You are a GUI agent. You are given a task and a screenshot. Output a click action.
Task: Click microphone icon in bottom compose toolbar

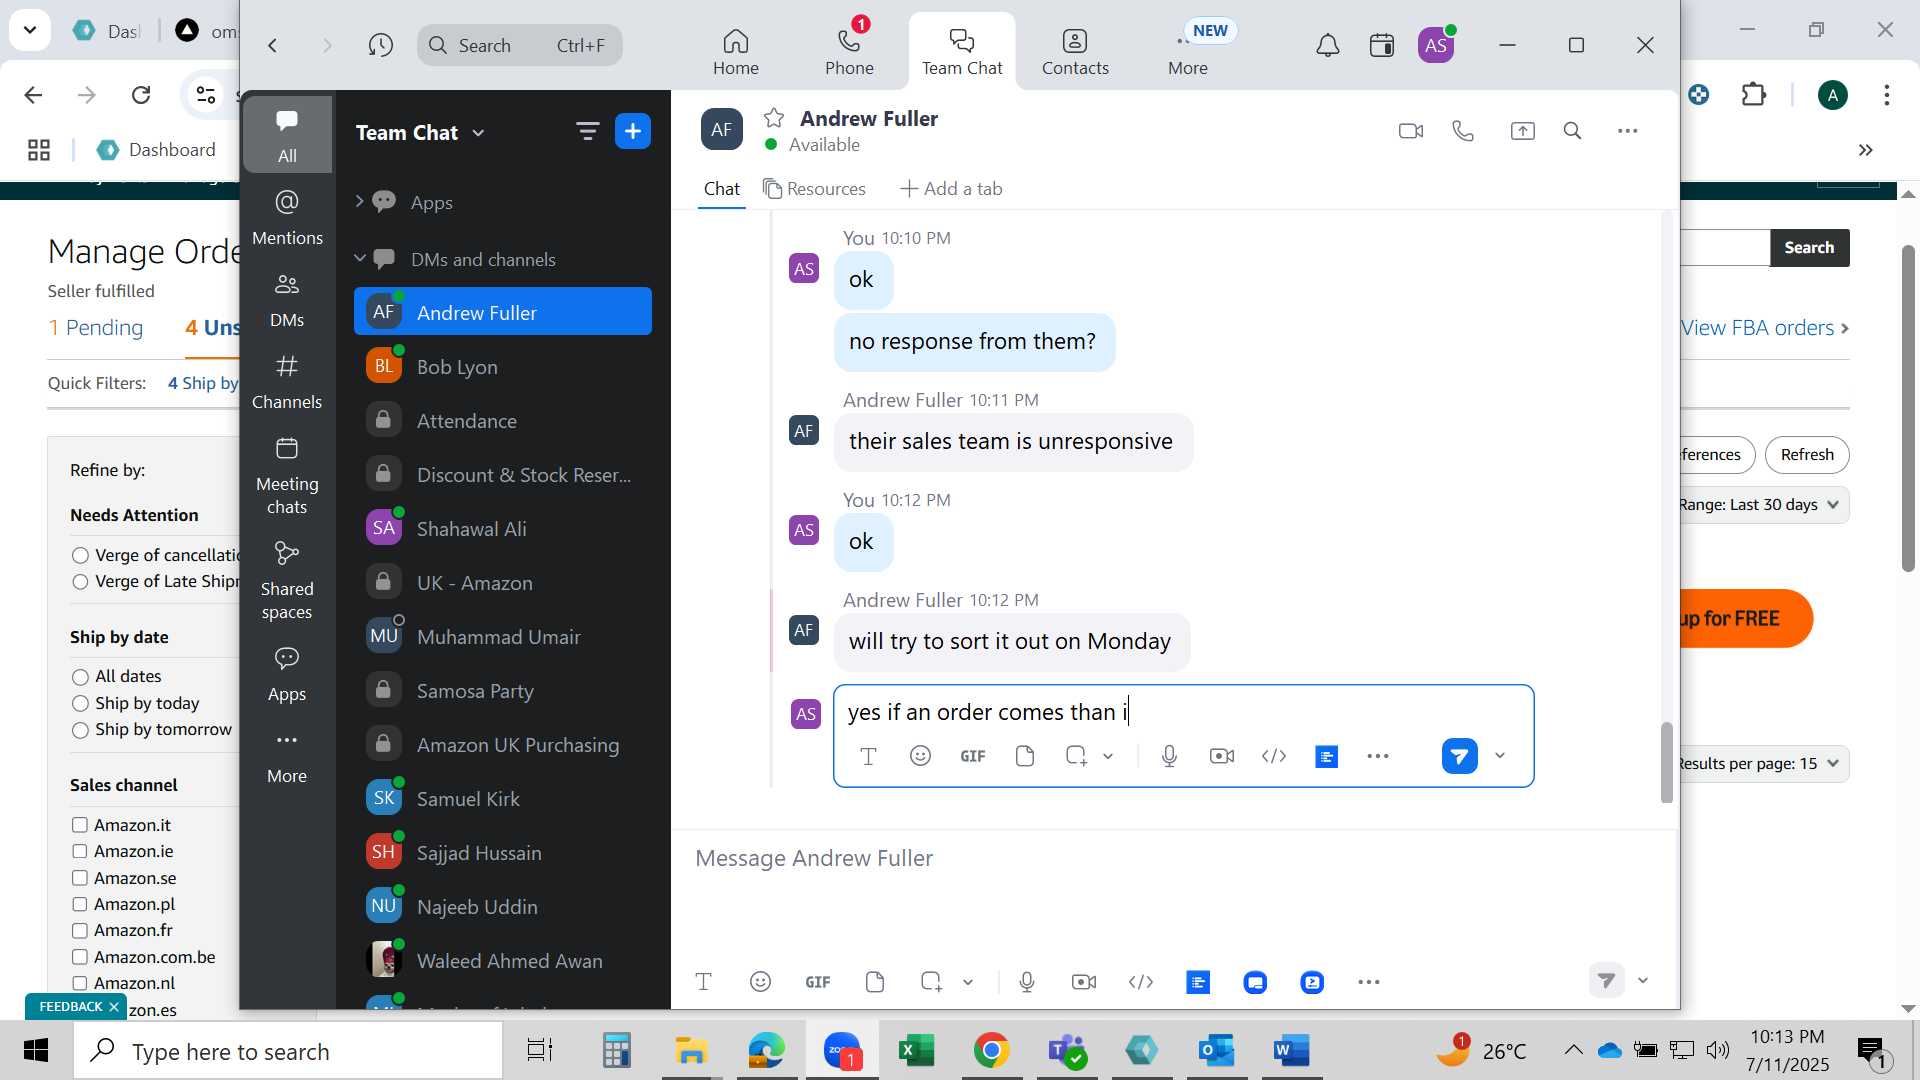[1026, 982]
